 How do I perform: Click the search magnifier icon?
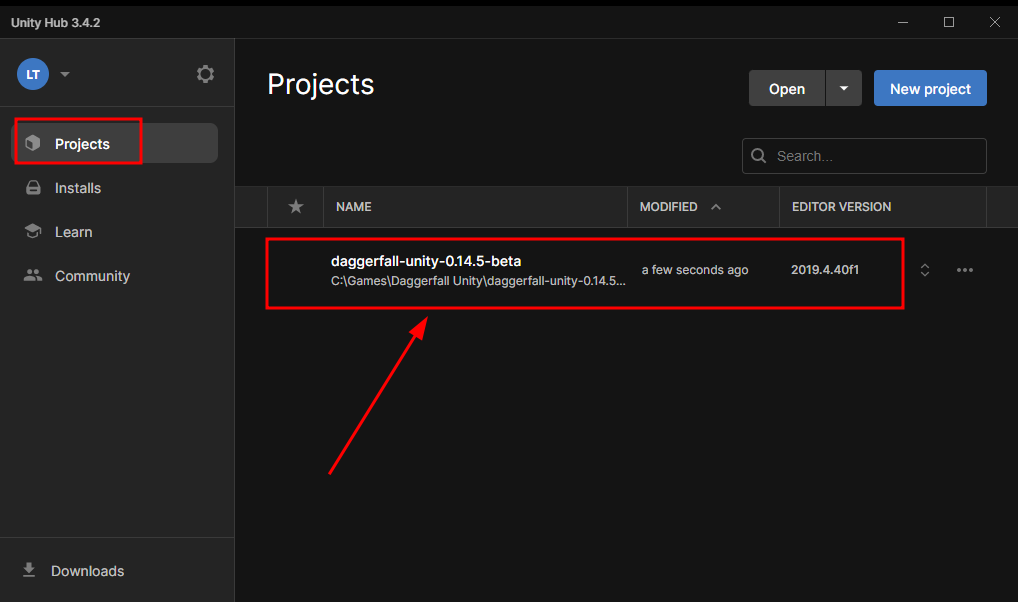click(x=758, y=156)
